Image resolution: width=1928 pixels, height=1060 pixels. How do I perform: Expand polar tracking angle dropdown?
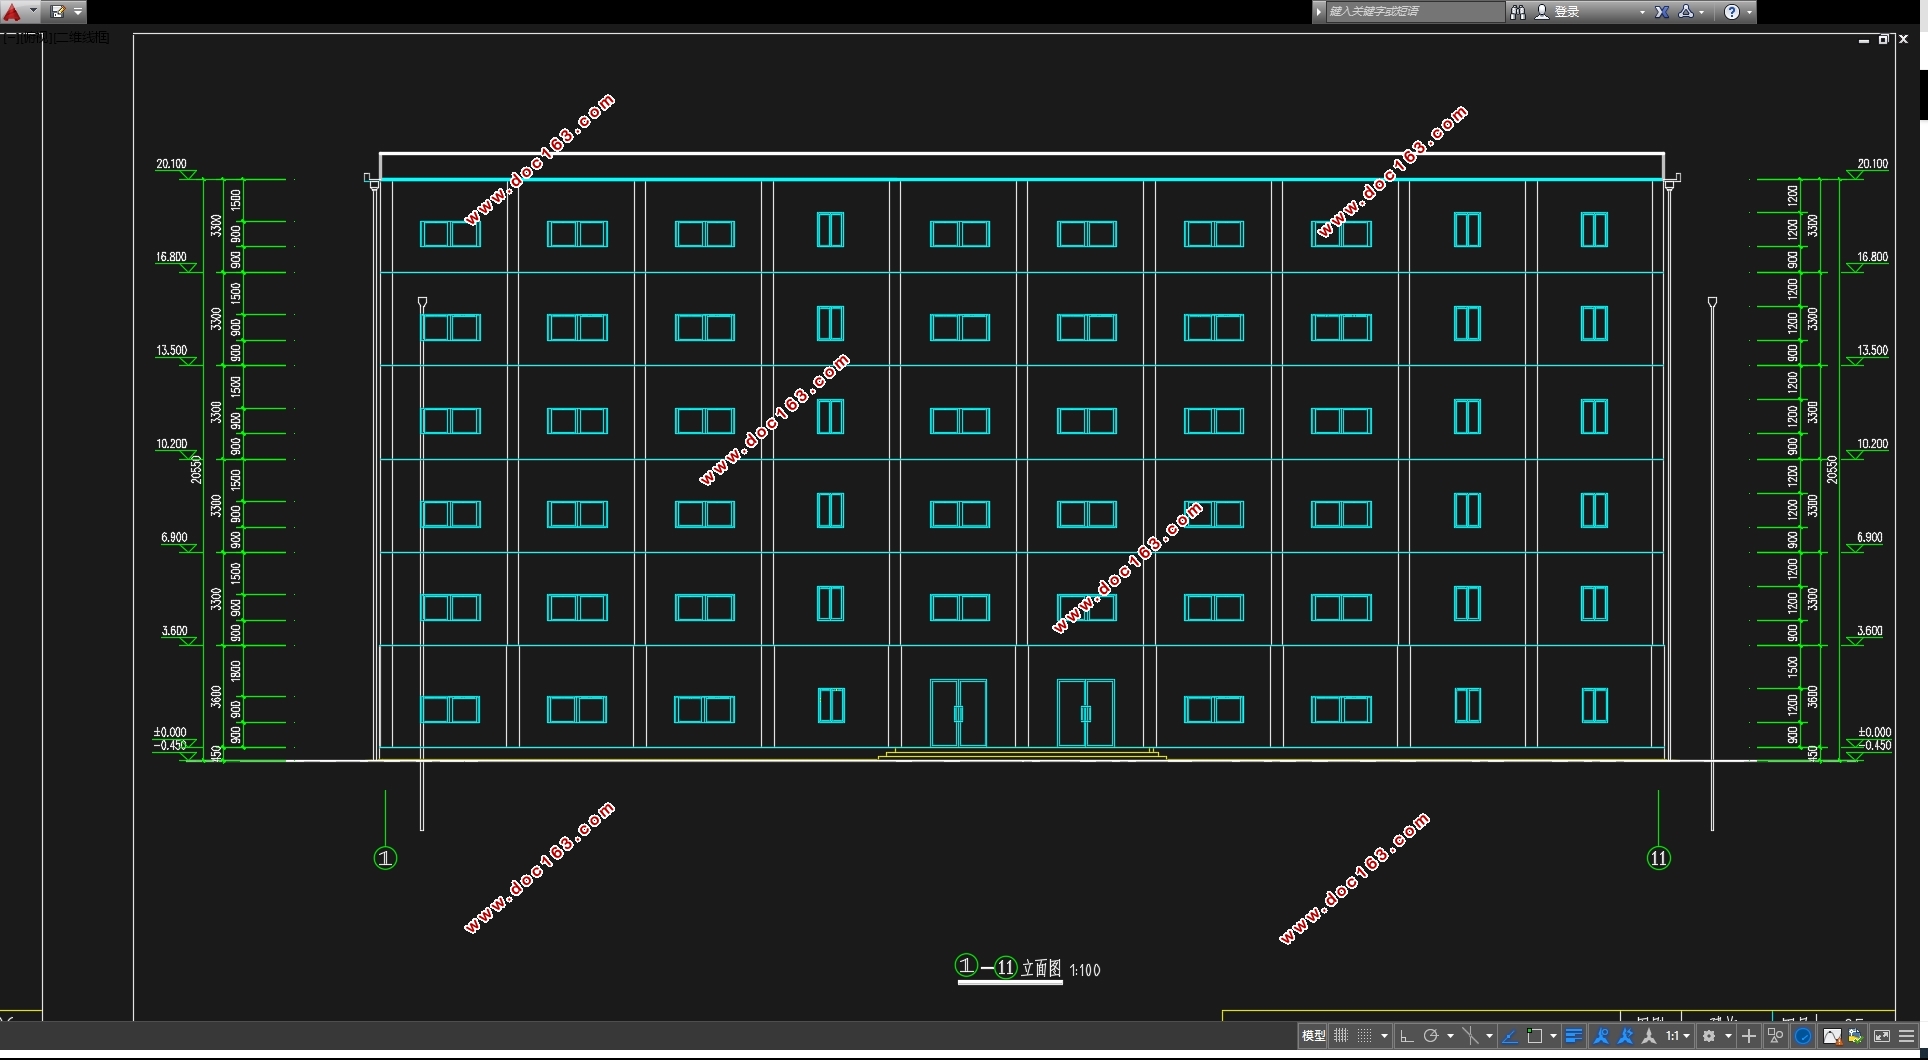[x=1450, y=1036]
